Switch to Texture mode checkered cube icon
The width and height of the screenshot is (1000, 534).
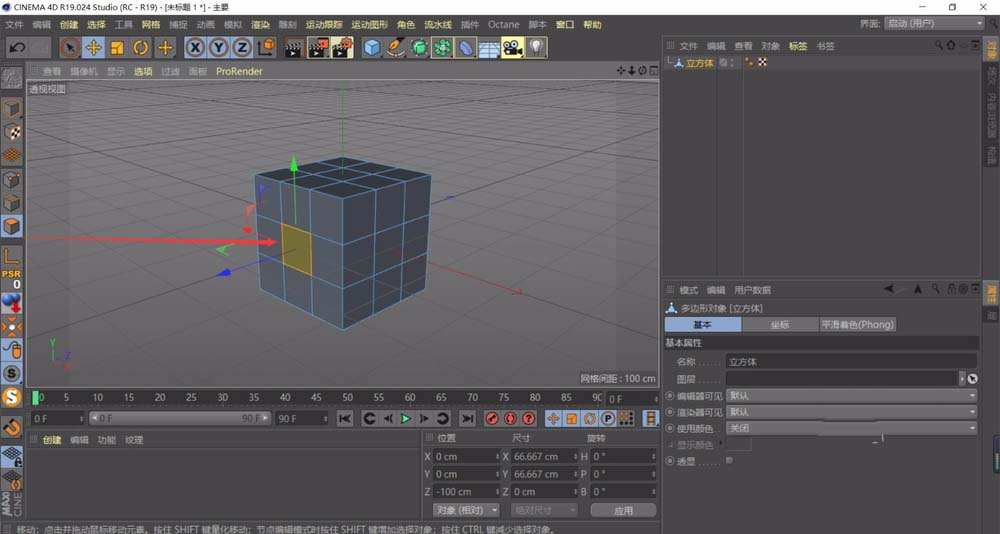click(11, 133)
